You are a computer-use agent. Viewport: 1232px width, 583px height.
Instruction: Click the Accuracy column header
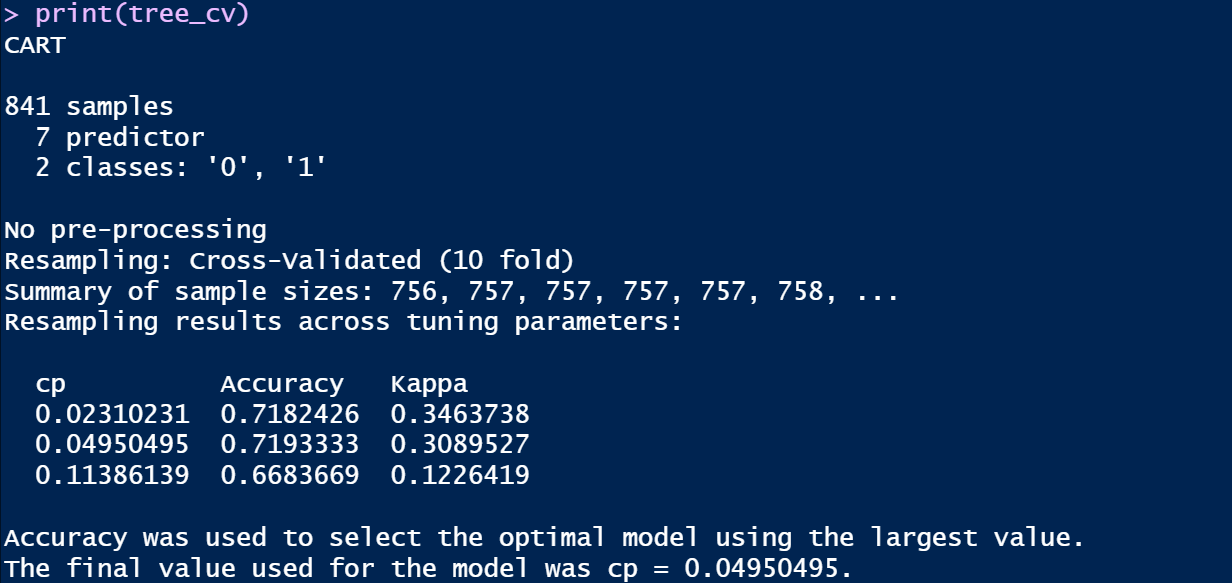282,384
